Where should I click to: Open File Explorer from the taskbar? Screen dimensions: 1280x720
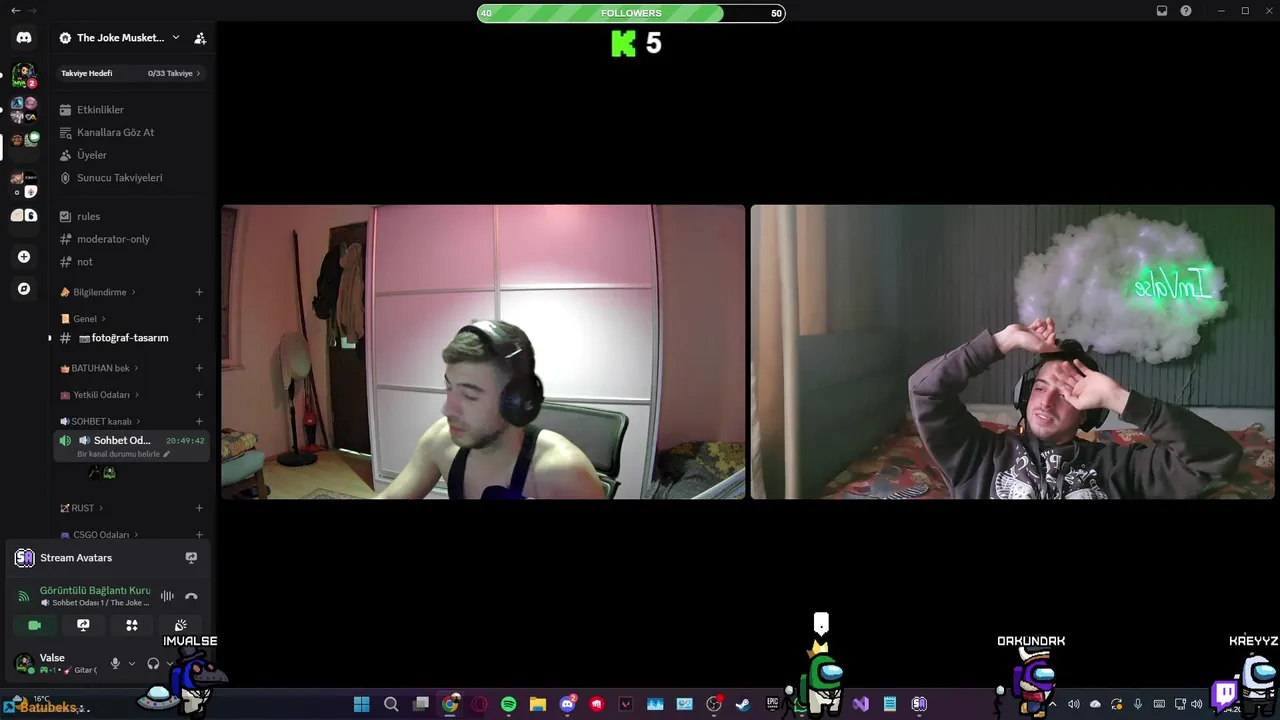(x=538, y=704)
